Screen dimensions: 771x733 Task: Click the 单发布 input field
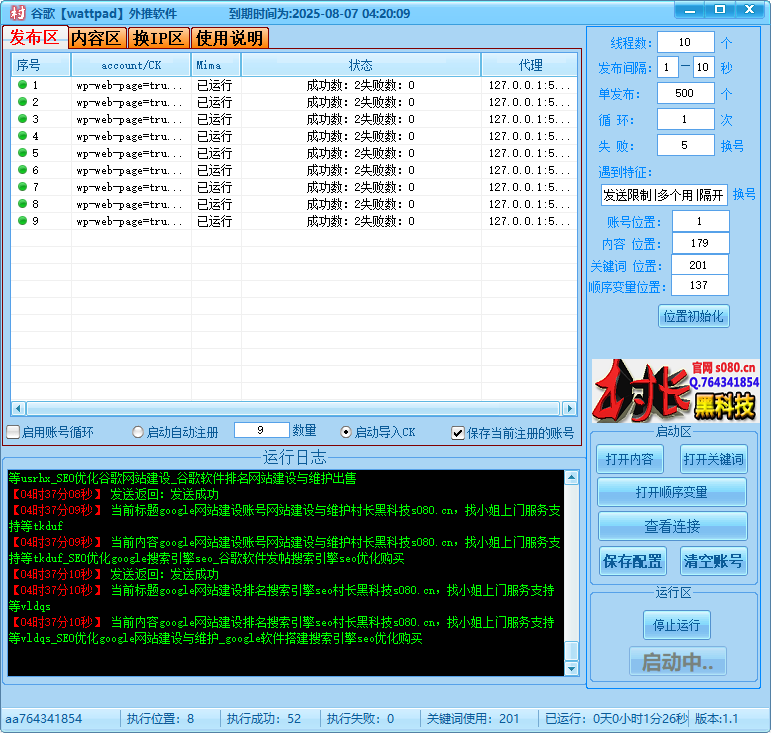685,93
